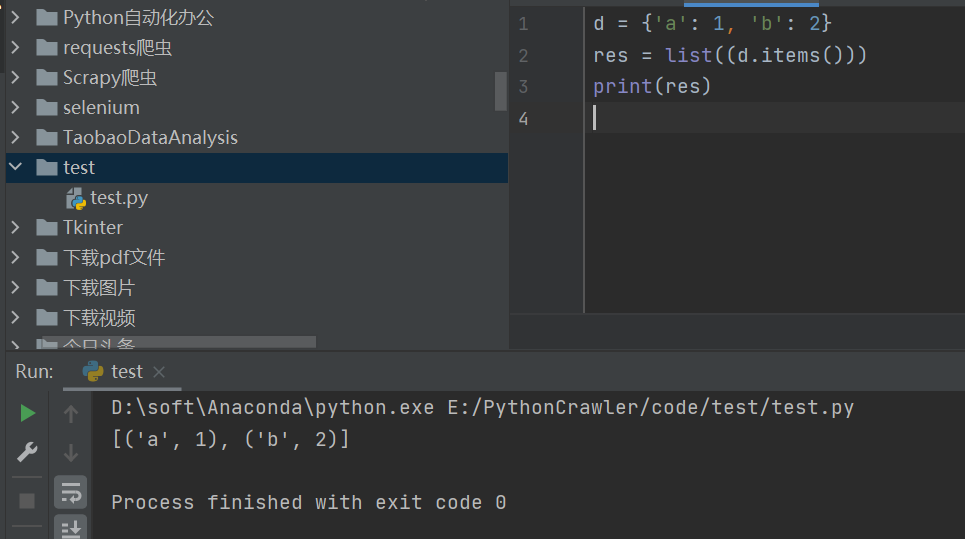
Task: Expand the TaobaoDataAnalysis folder arrow
Action: coord(15,137)
